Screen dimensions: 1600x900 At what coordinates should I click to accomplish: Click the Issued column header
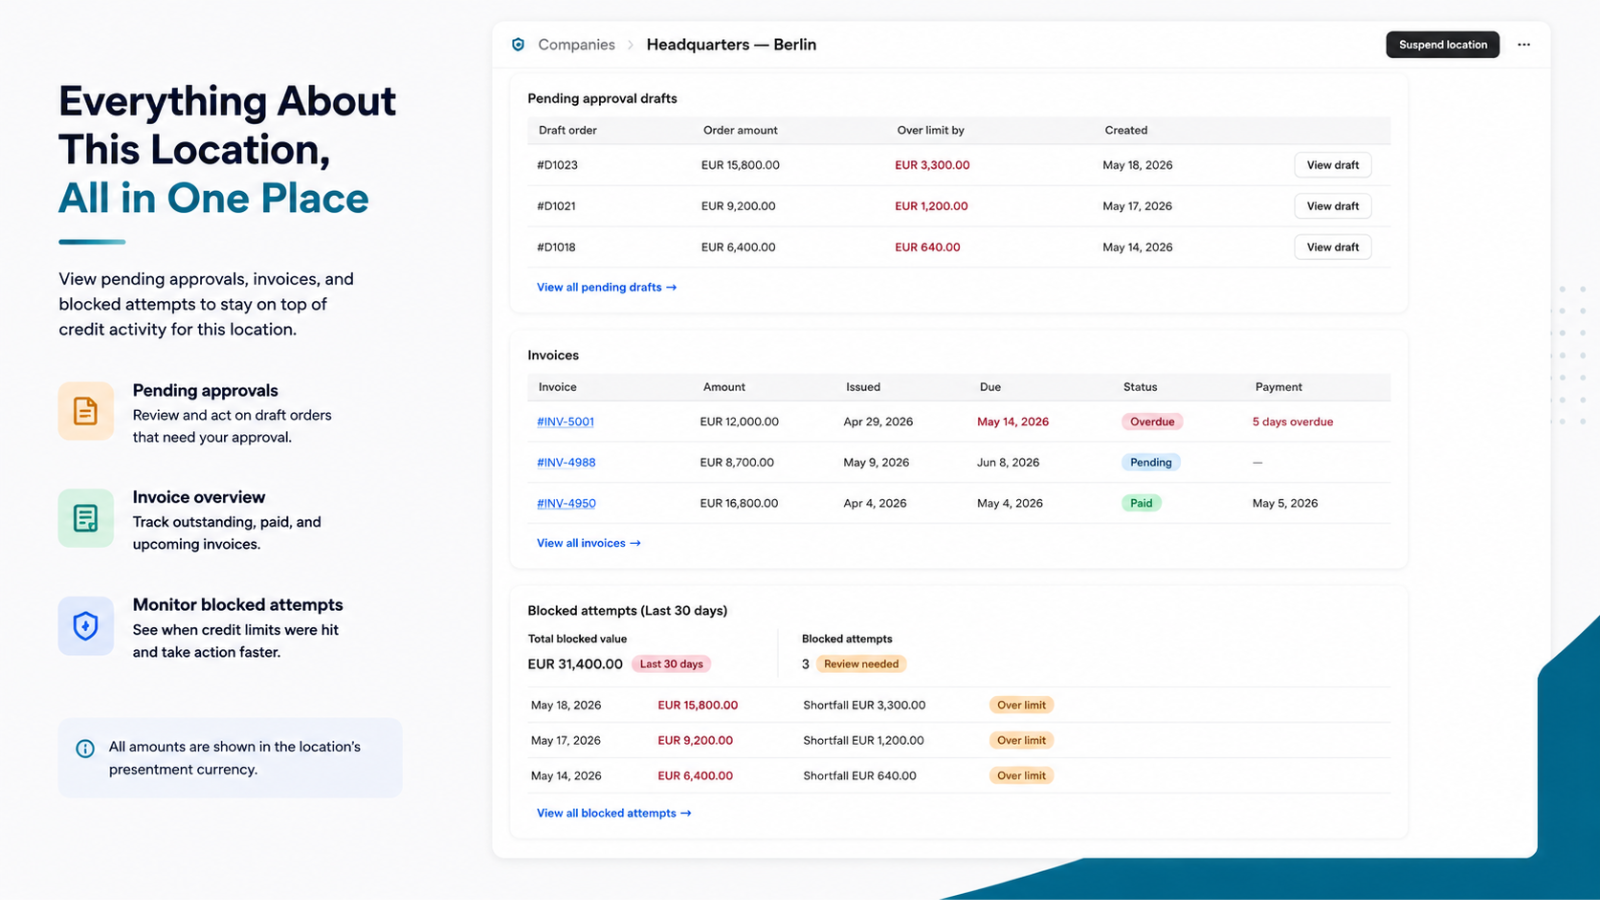pos(863,387)
